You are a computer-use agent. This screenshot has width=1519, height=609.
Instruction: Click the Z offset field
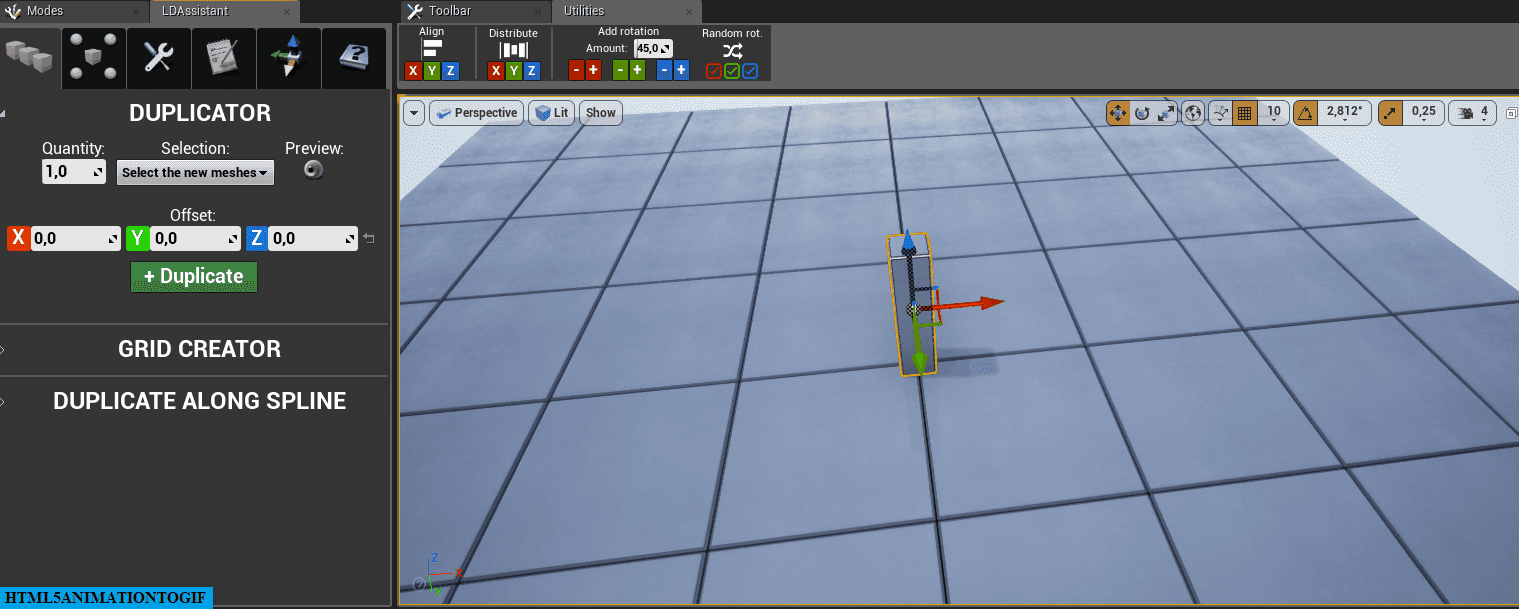point(313,238)
